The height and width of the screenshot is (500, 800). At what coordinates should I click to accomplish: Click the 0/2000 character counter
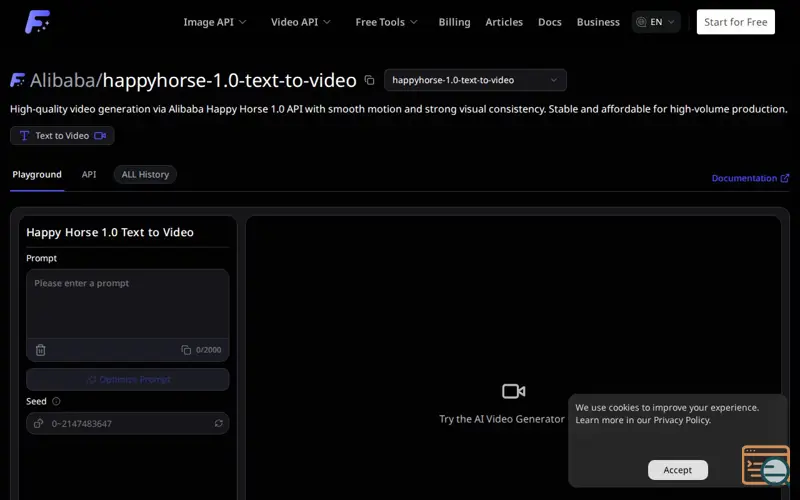209,350
